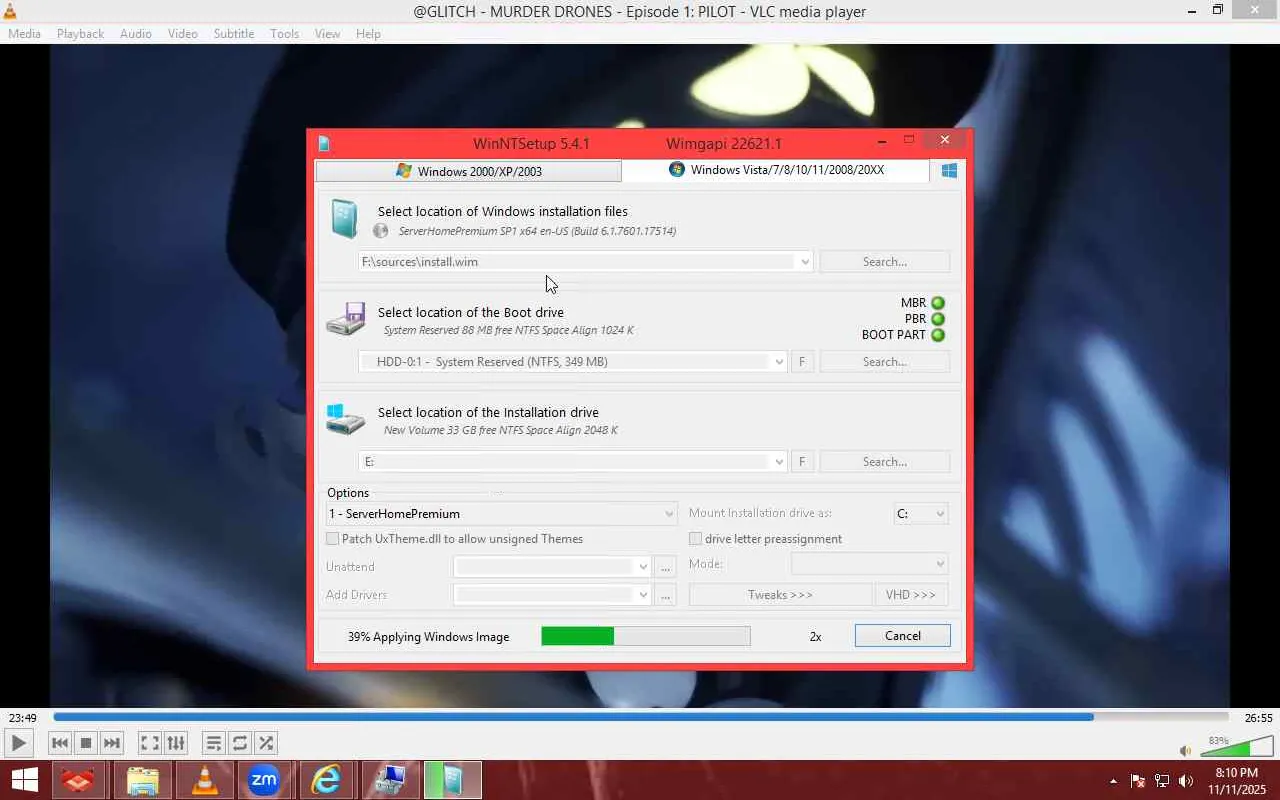Click the F format button for Boot drive
Screen dimensions: 1280x800
click(802, 362)
